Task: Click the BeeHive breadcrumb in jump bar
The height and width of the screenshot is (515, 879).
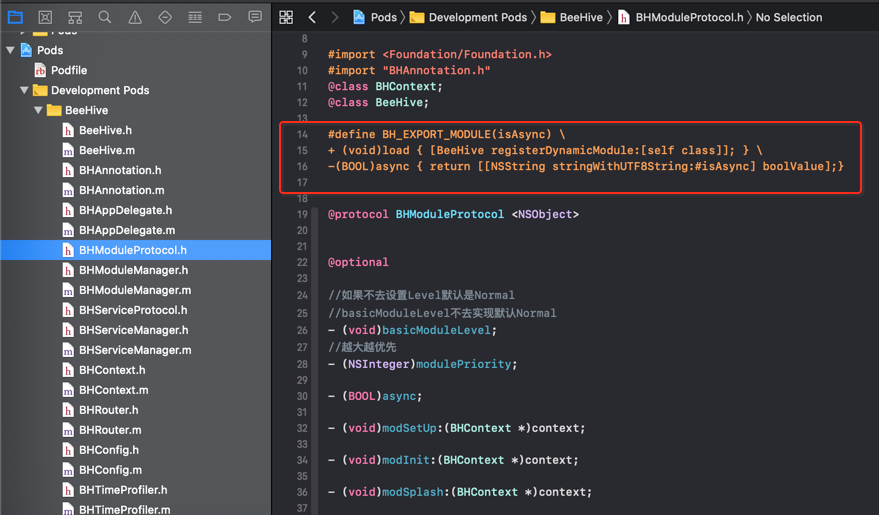Action: point(581,17)
